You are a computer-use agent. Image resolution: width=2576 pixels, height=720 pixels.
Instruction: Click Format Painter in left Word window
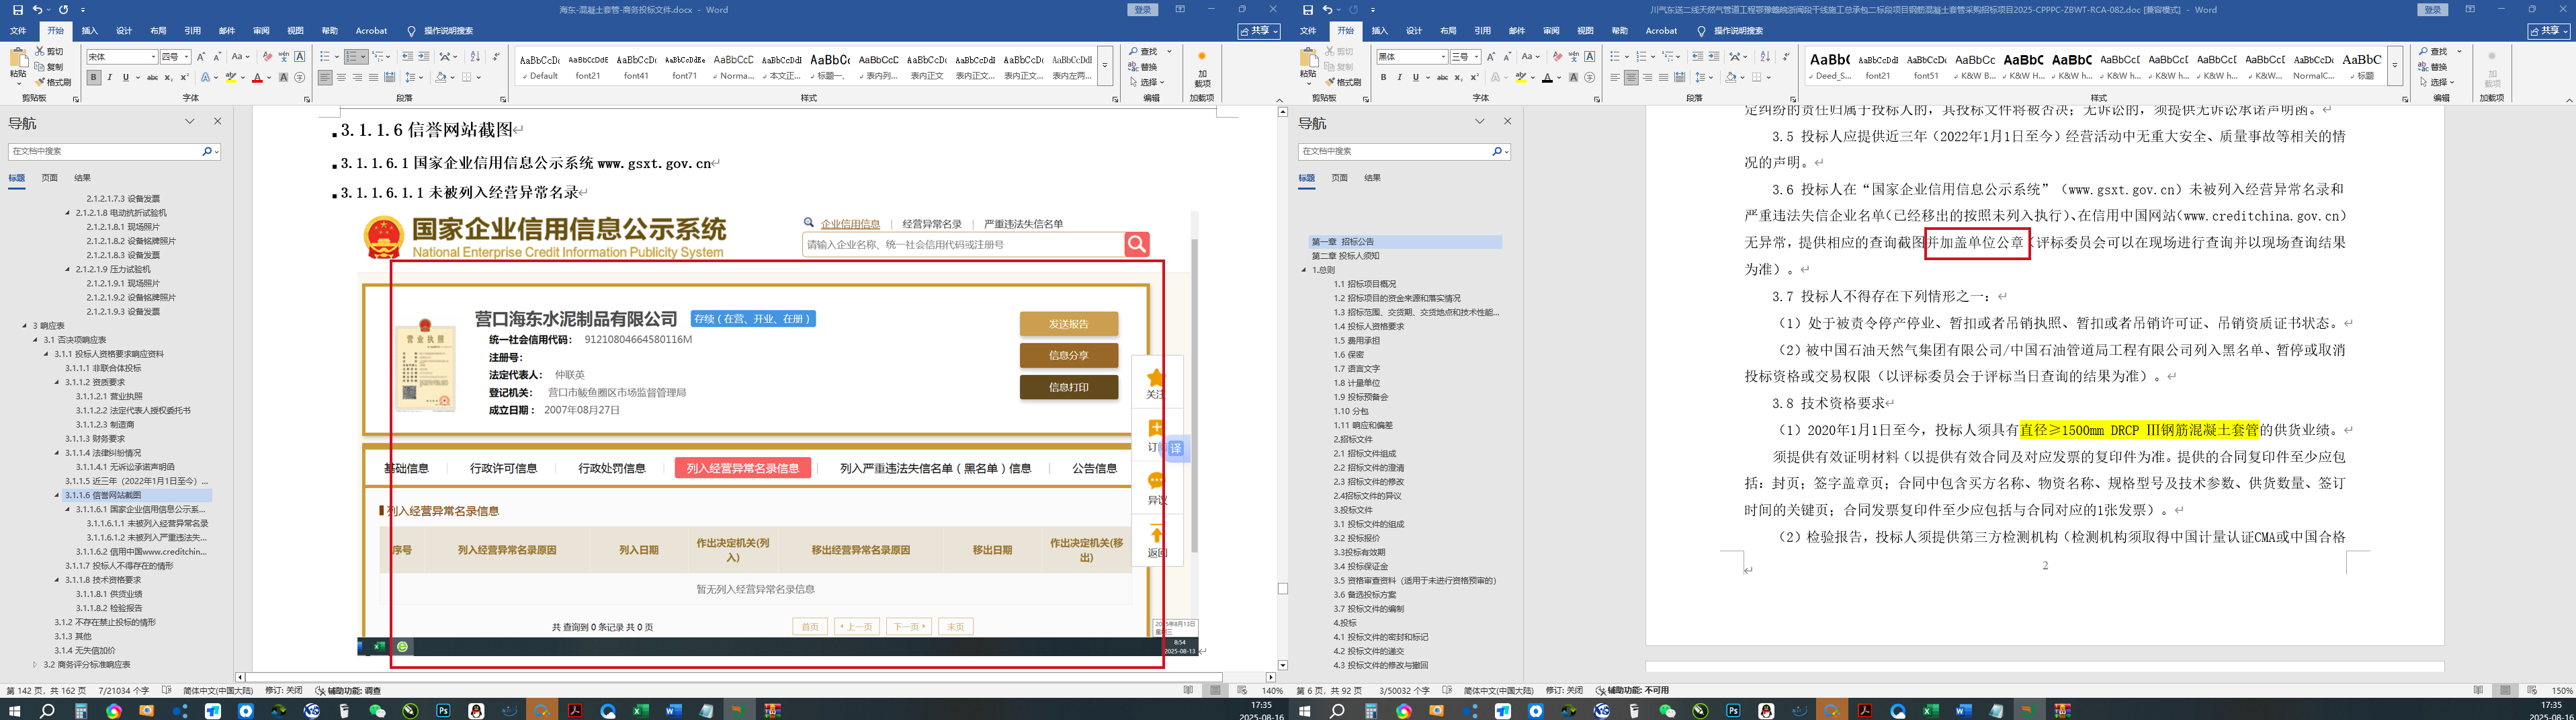(54, 82)
